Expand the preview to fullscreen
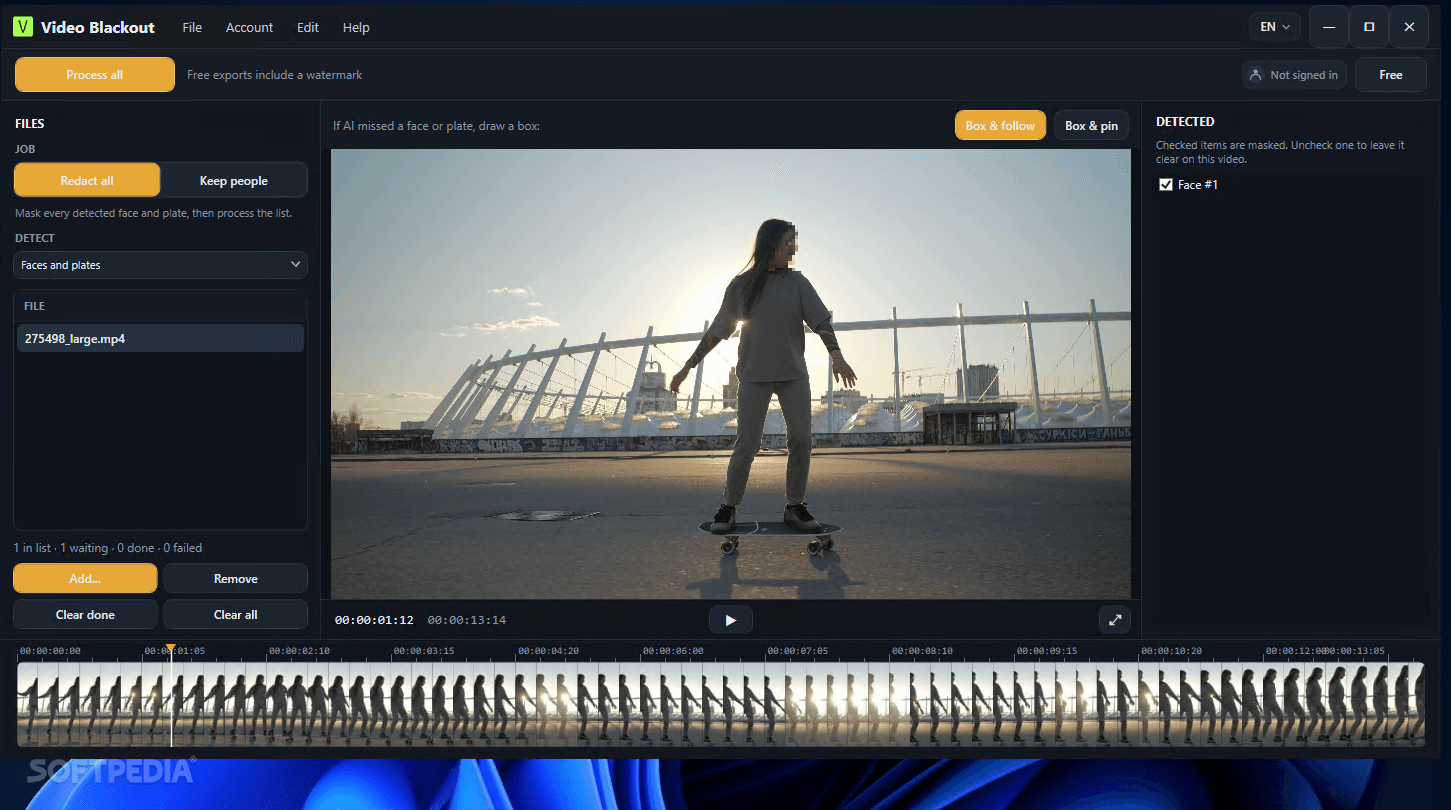This screenshot has width=1451, height=810. click(1115, 620)
